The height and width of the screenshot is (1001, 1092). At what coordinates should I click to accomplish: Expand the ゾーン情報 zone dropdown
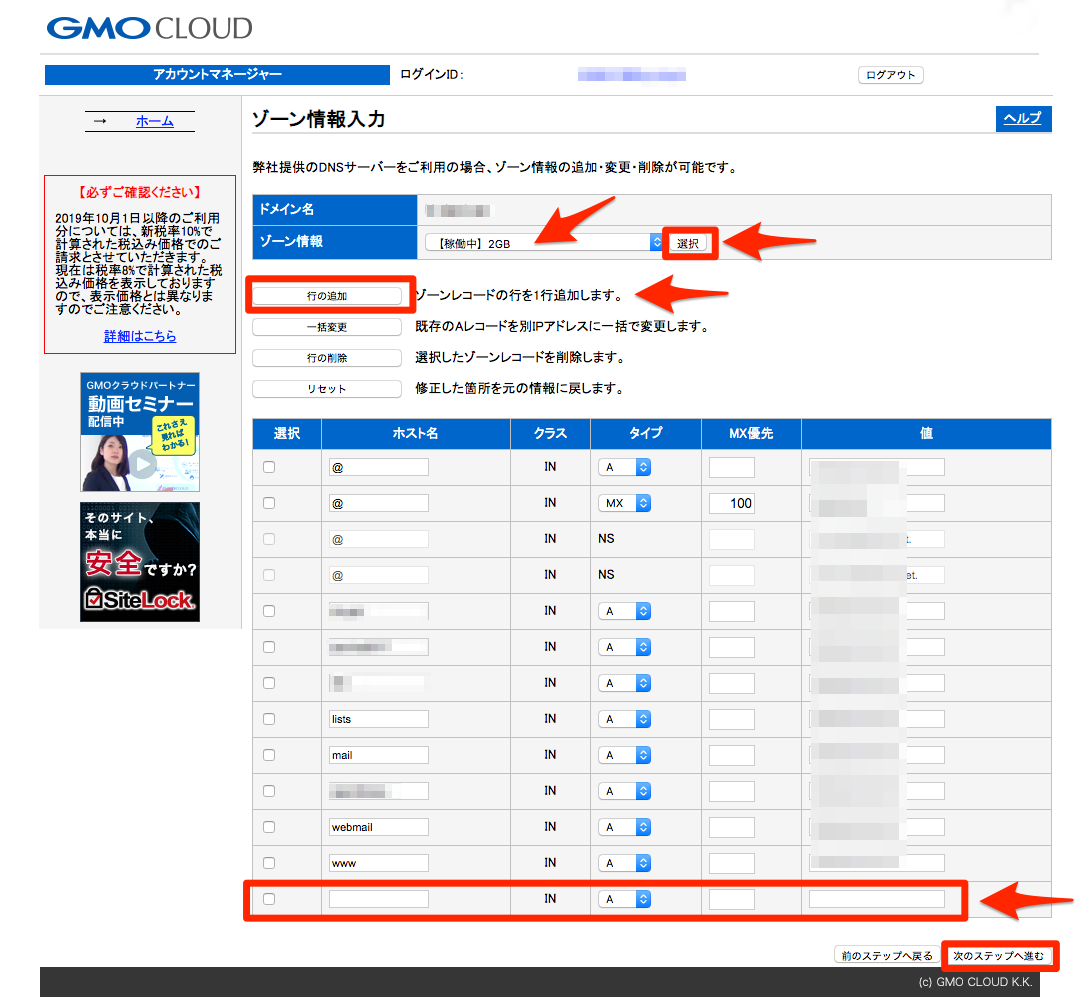[544, 242]
